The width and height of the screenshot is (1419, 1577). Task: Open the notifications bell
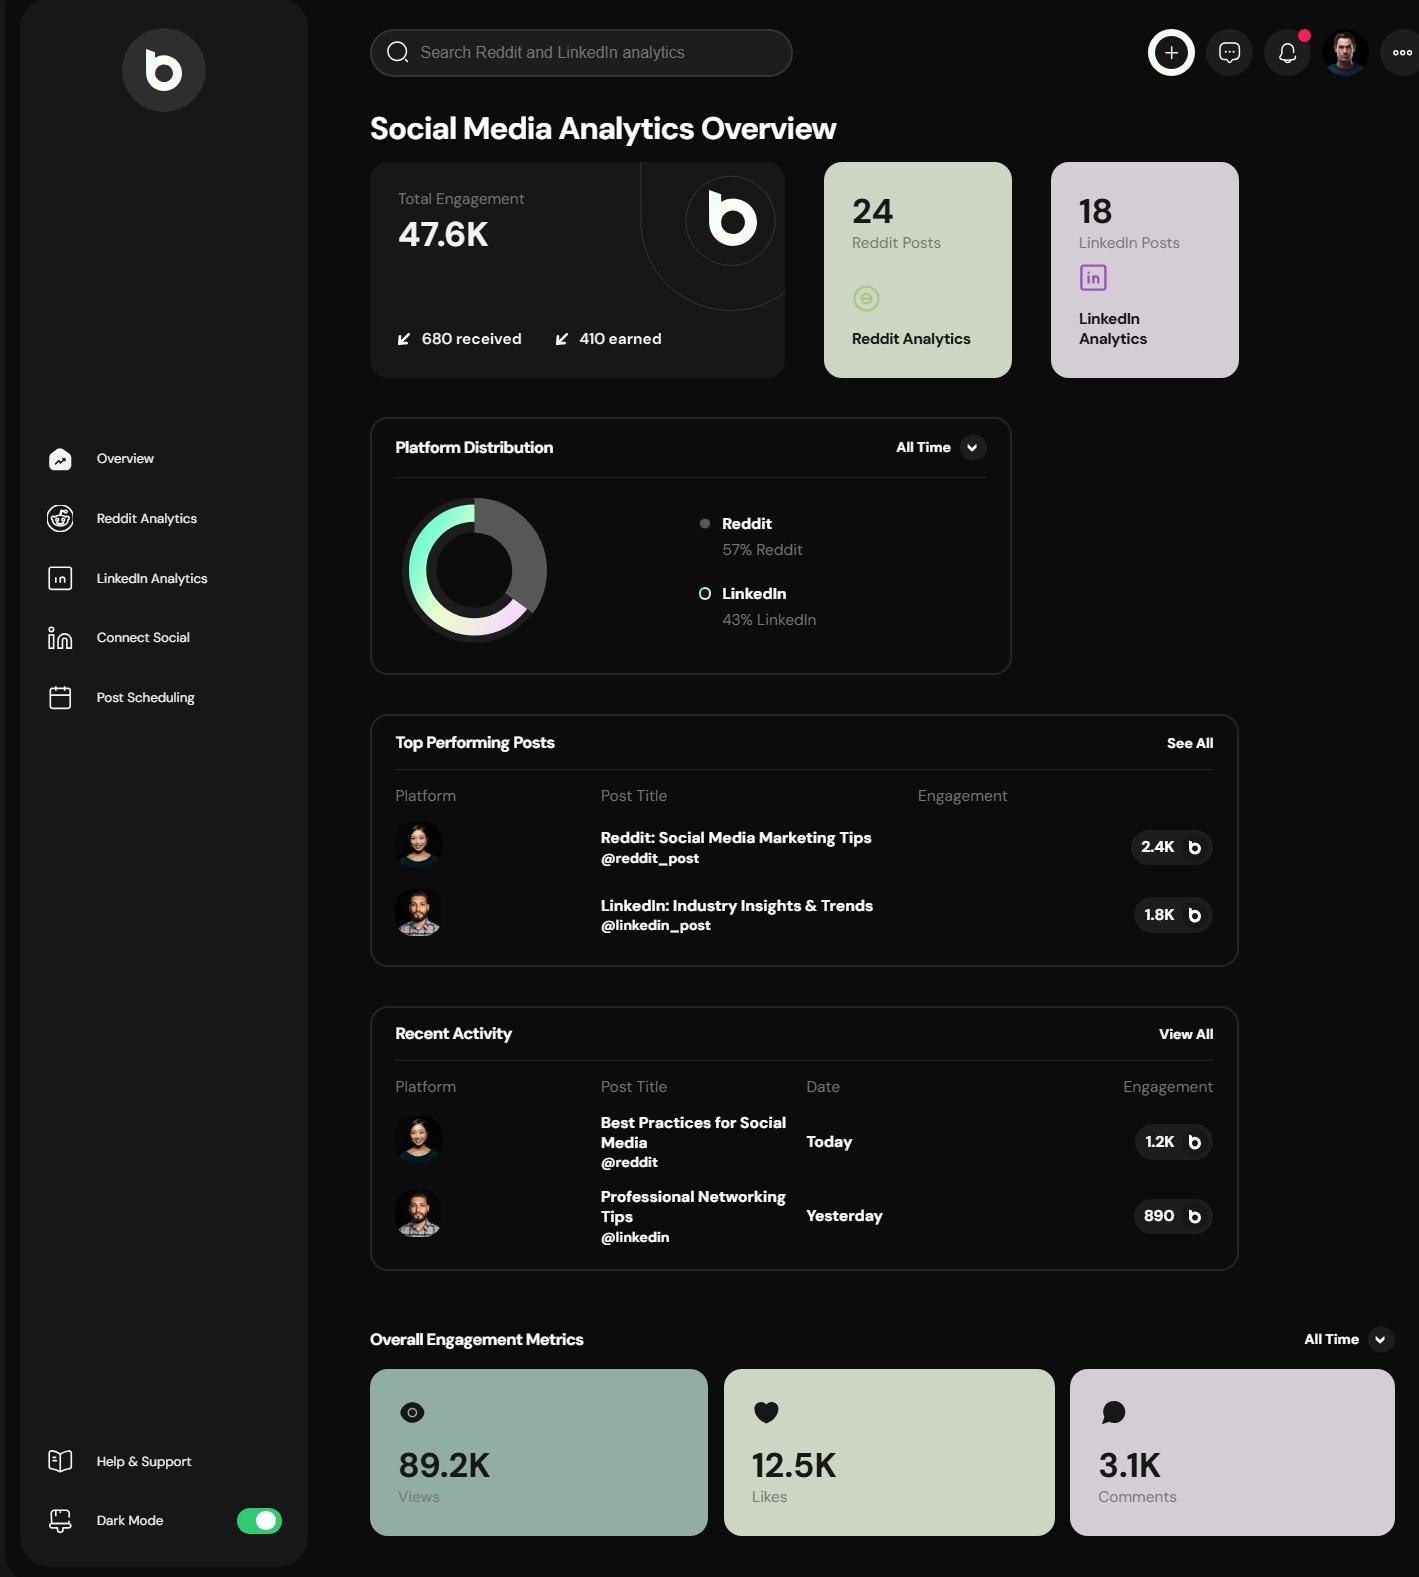(1287, 53)
